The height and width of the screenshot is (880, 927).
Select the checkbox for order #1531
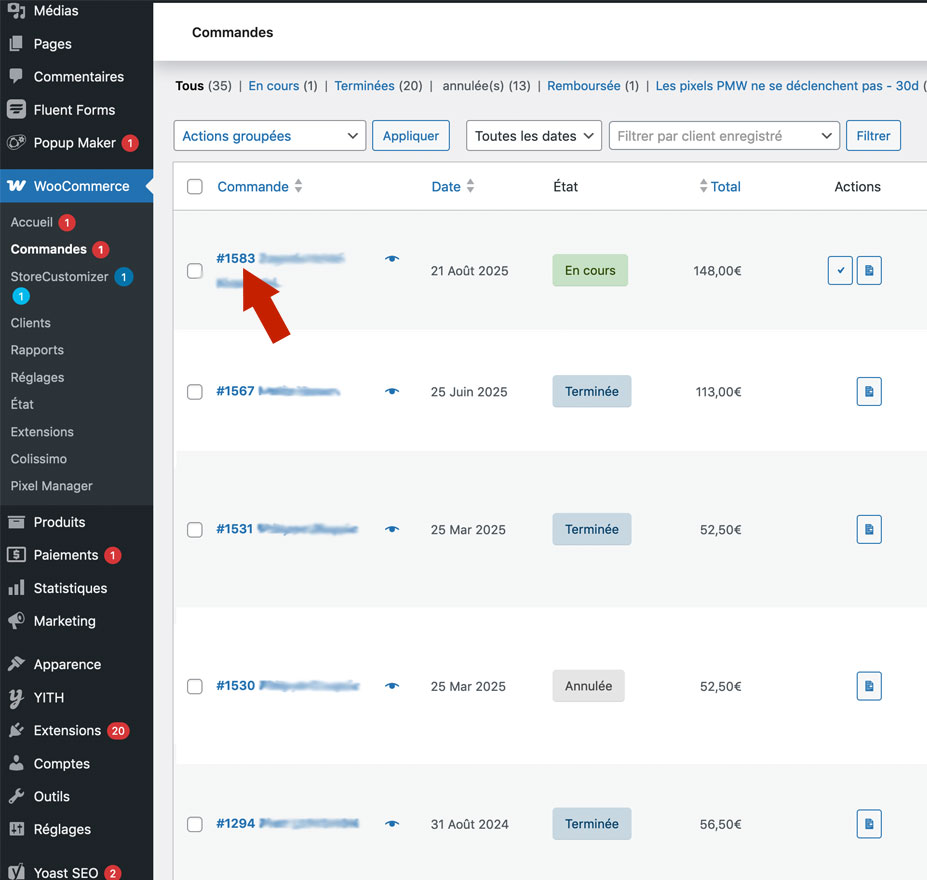(195, 530)
